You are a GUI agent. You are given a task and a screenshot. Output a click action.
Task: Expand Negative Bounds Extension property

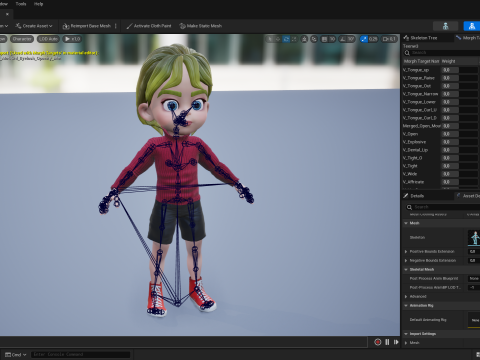pos(406,261)
